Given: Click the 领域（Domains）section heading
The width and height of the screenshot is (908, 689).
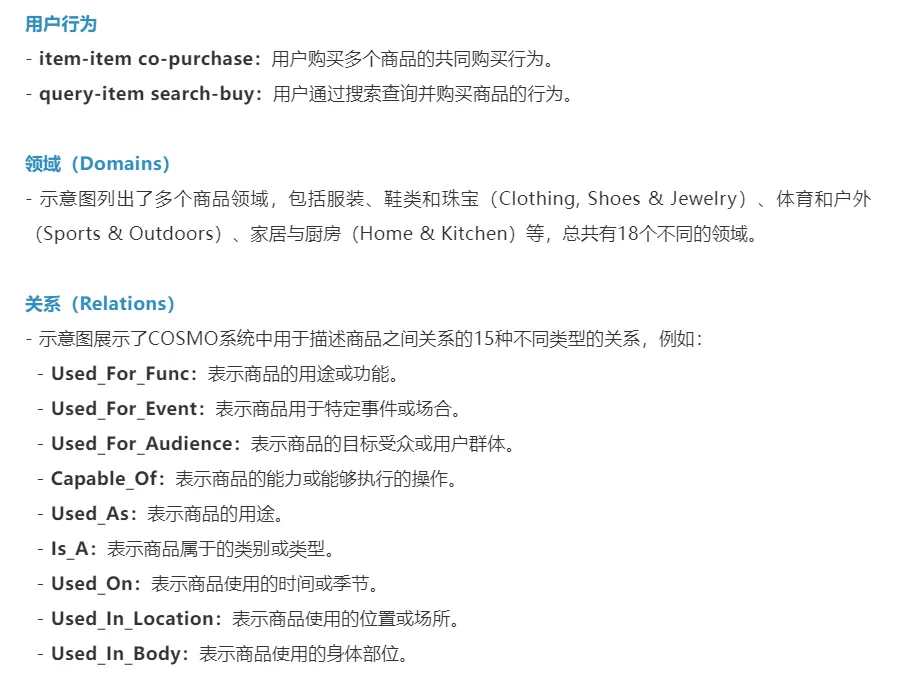Looking at the screenshot, I should click(97, 163).
